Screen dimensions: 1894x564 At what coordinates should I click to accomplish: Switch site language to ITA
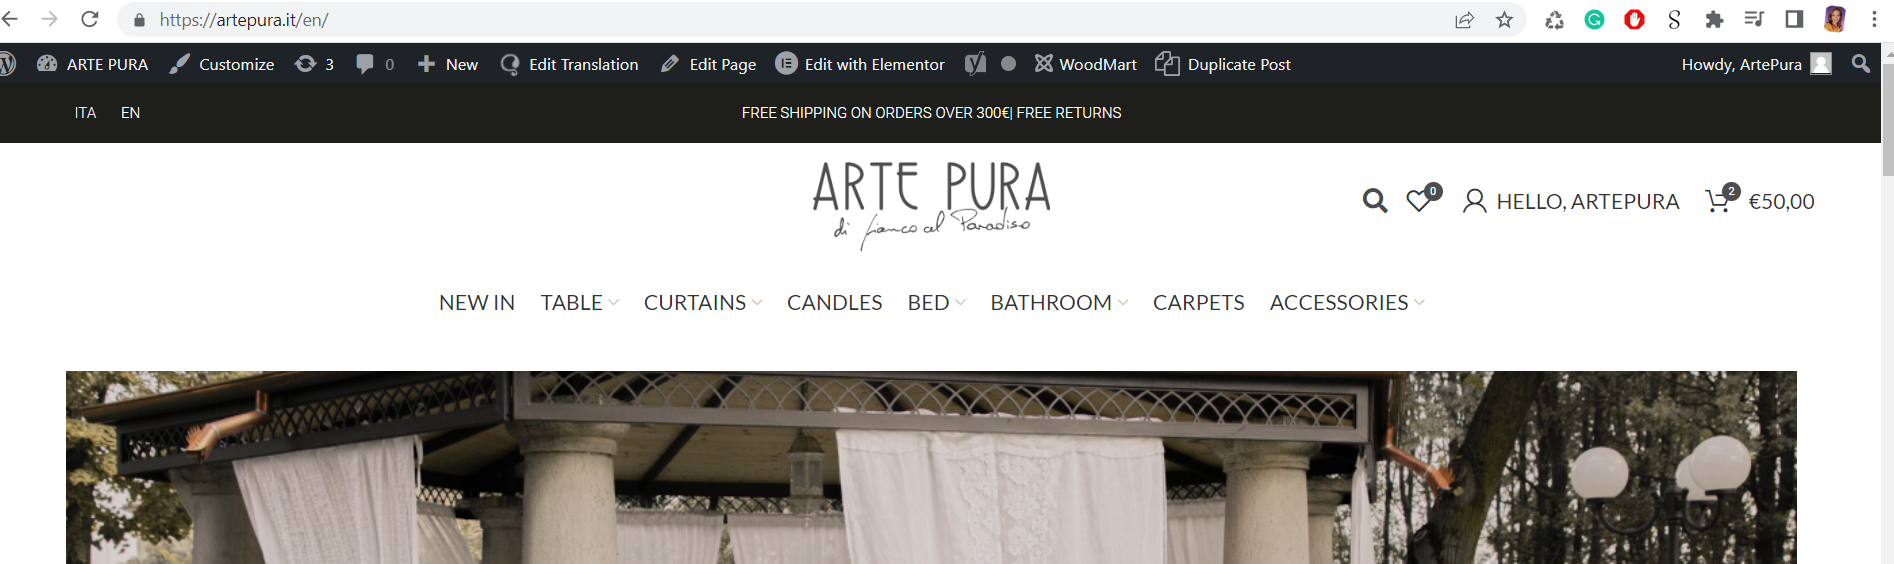point(85,113)
